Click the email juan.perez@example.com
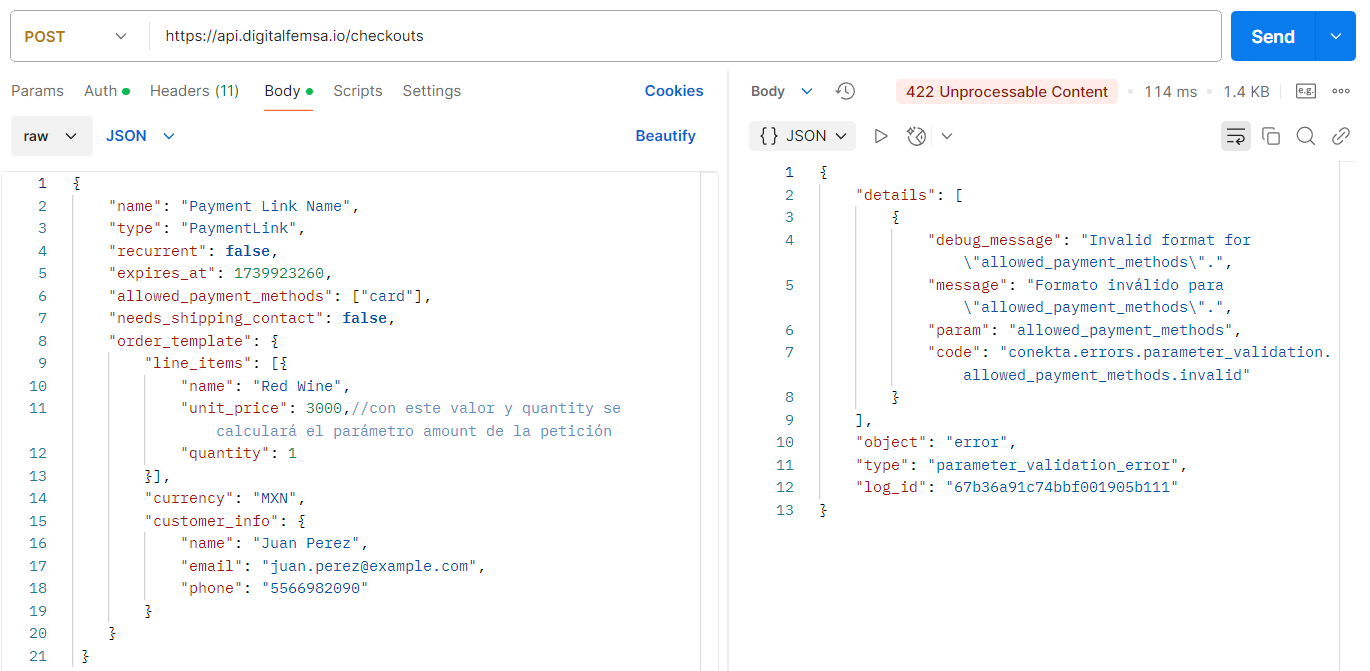 pos(369,566)
